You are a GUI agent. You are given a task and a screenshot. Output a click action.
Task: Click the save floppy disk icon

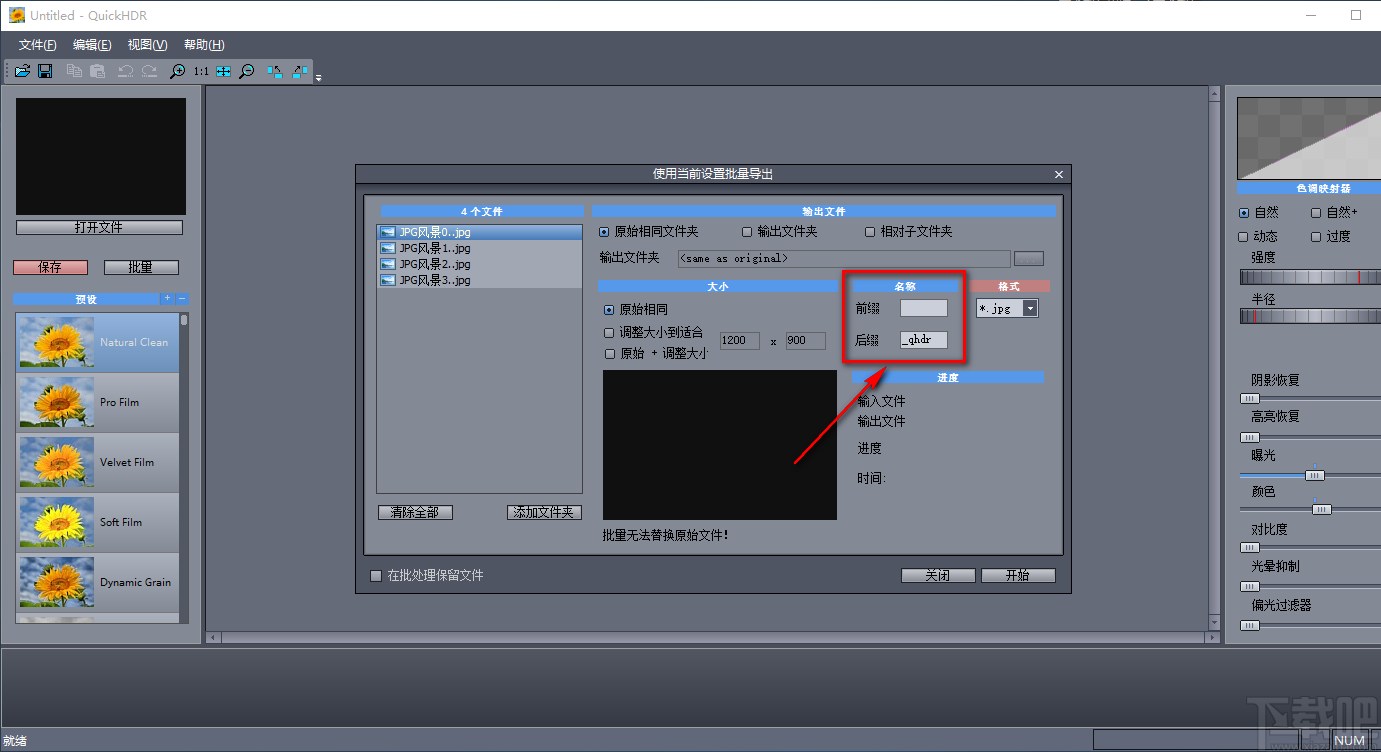pos(45,71)
